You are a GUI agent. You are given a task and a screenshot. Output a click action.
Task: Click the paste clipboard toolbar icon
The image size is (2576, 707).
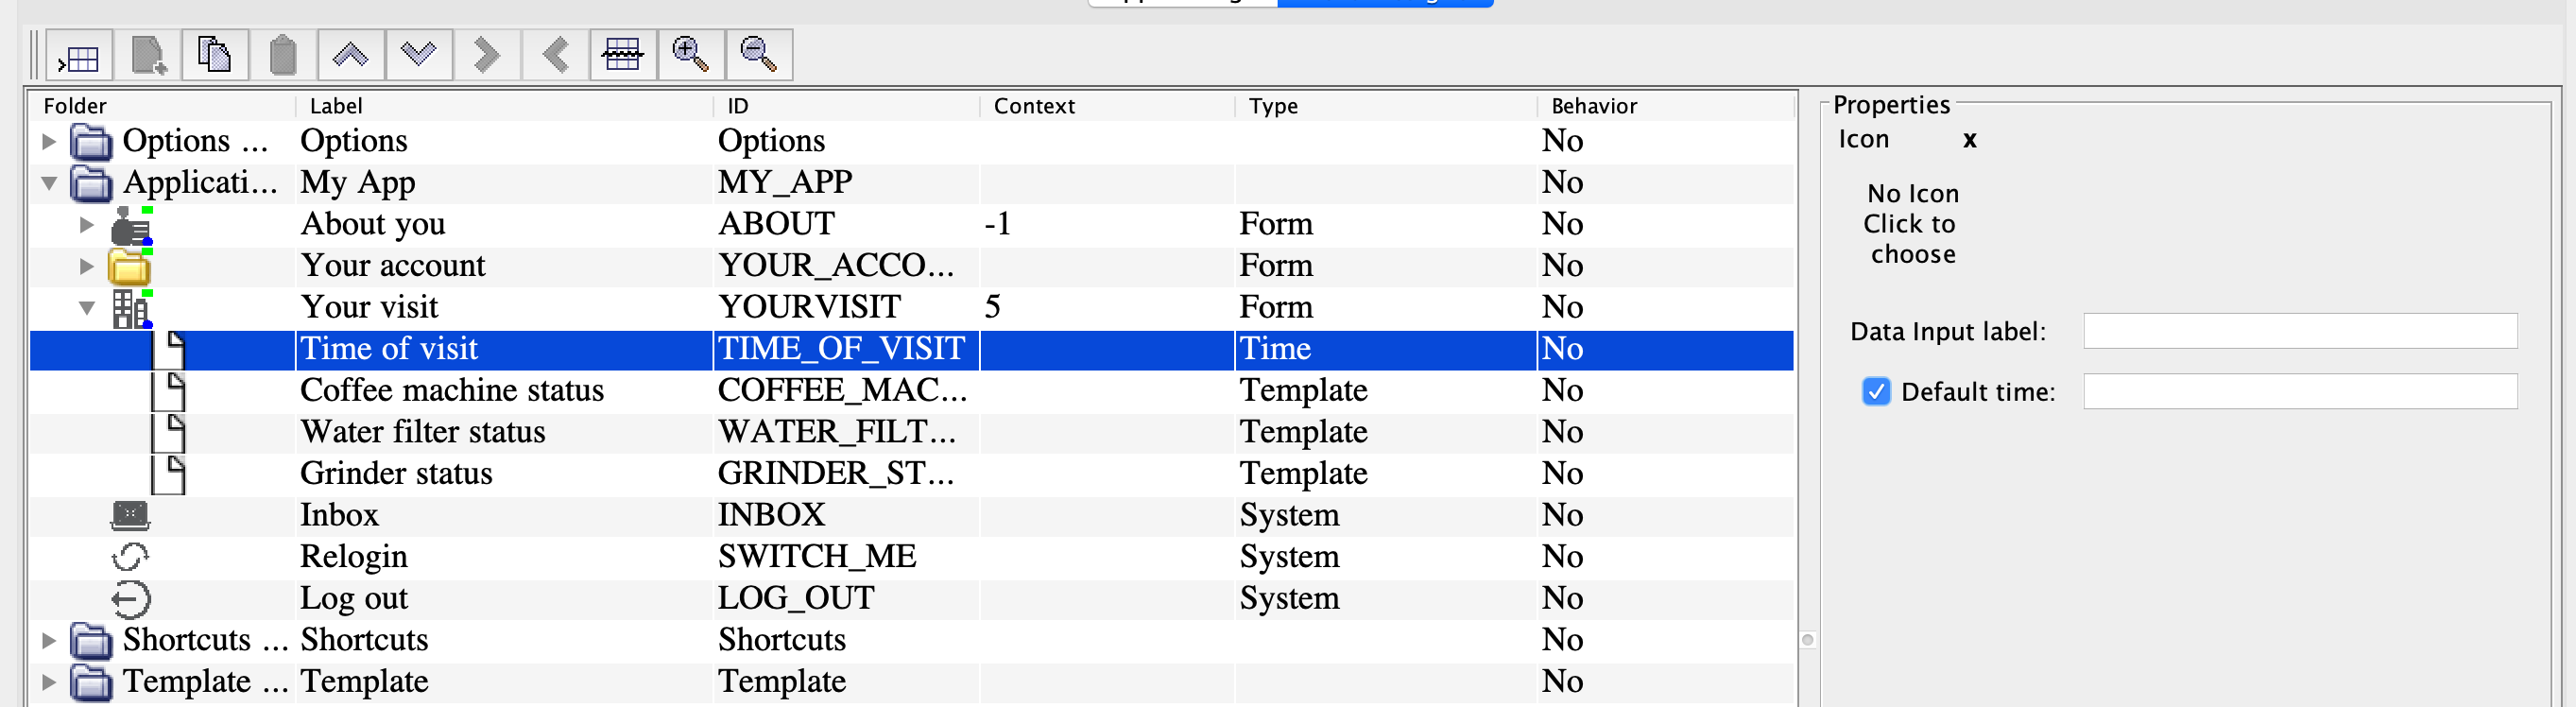pos(283,56)
